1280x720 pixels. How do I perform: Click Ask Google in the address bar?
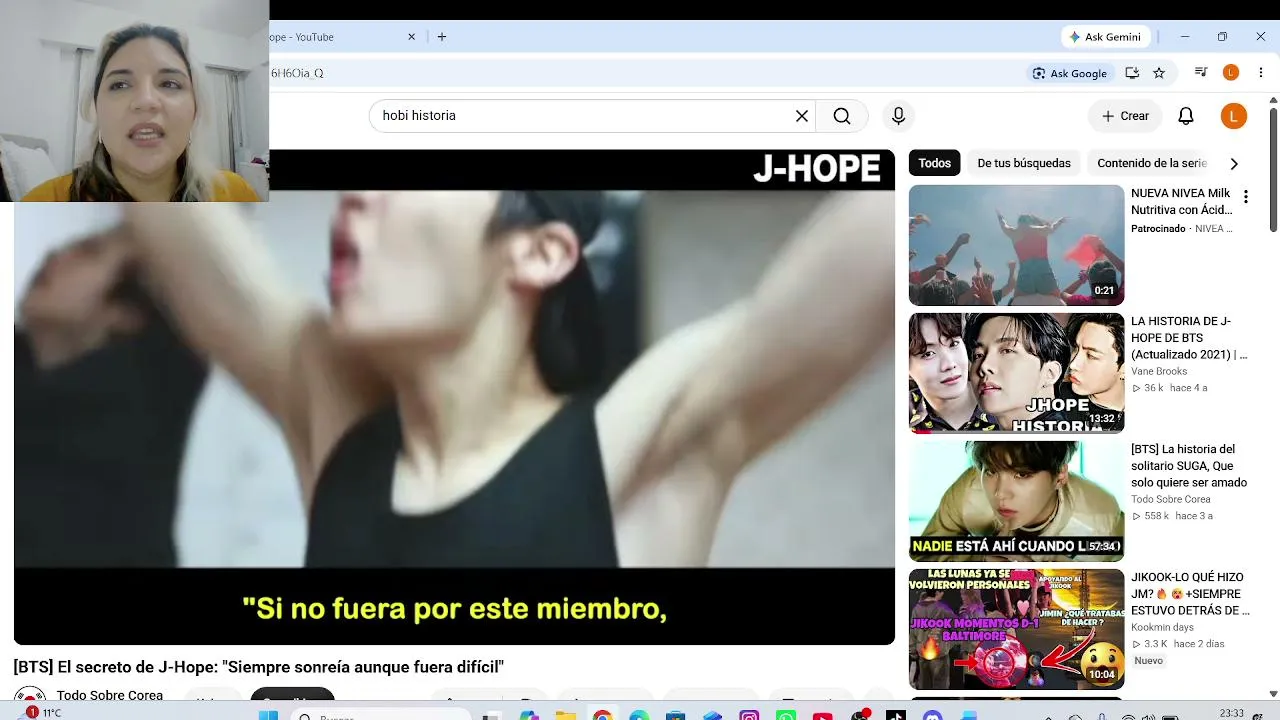tap(1070, 73)
